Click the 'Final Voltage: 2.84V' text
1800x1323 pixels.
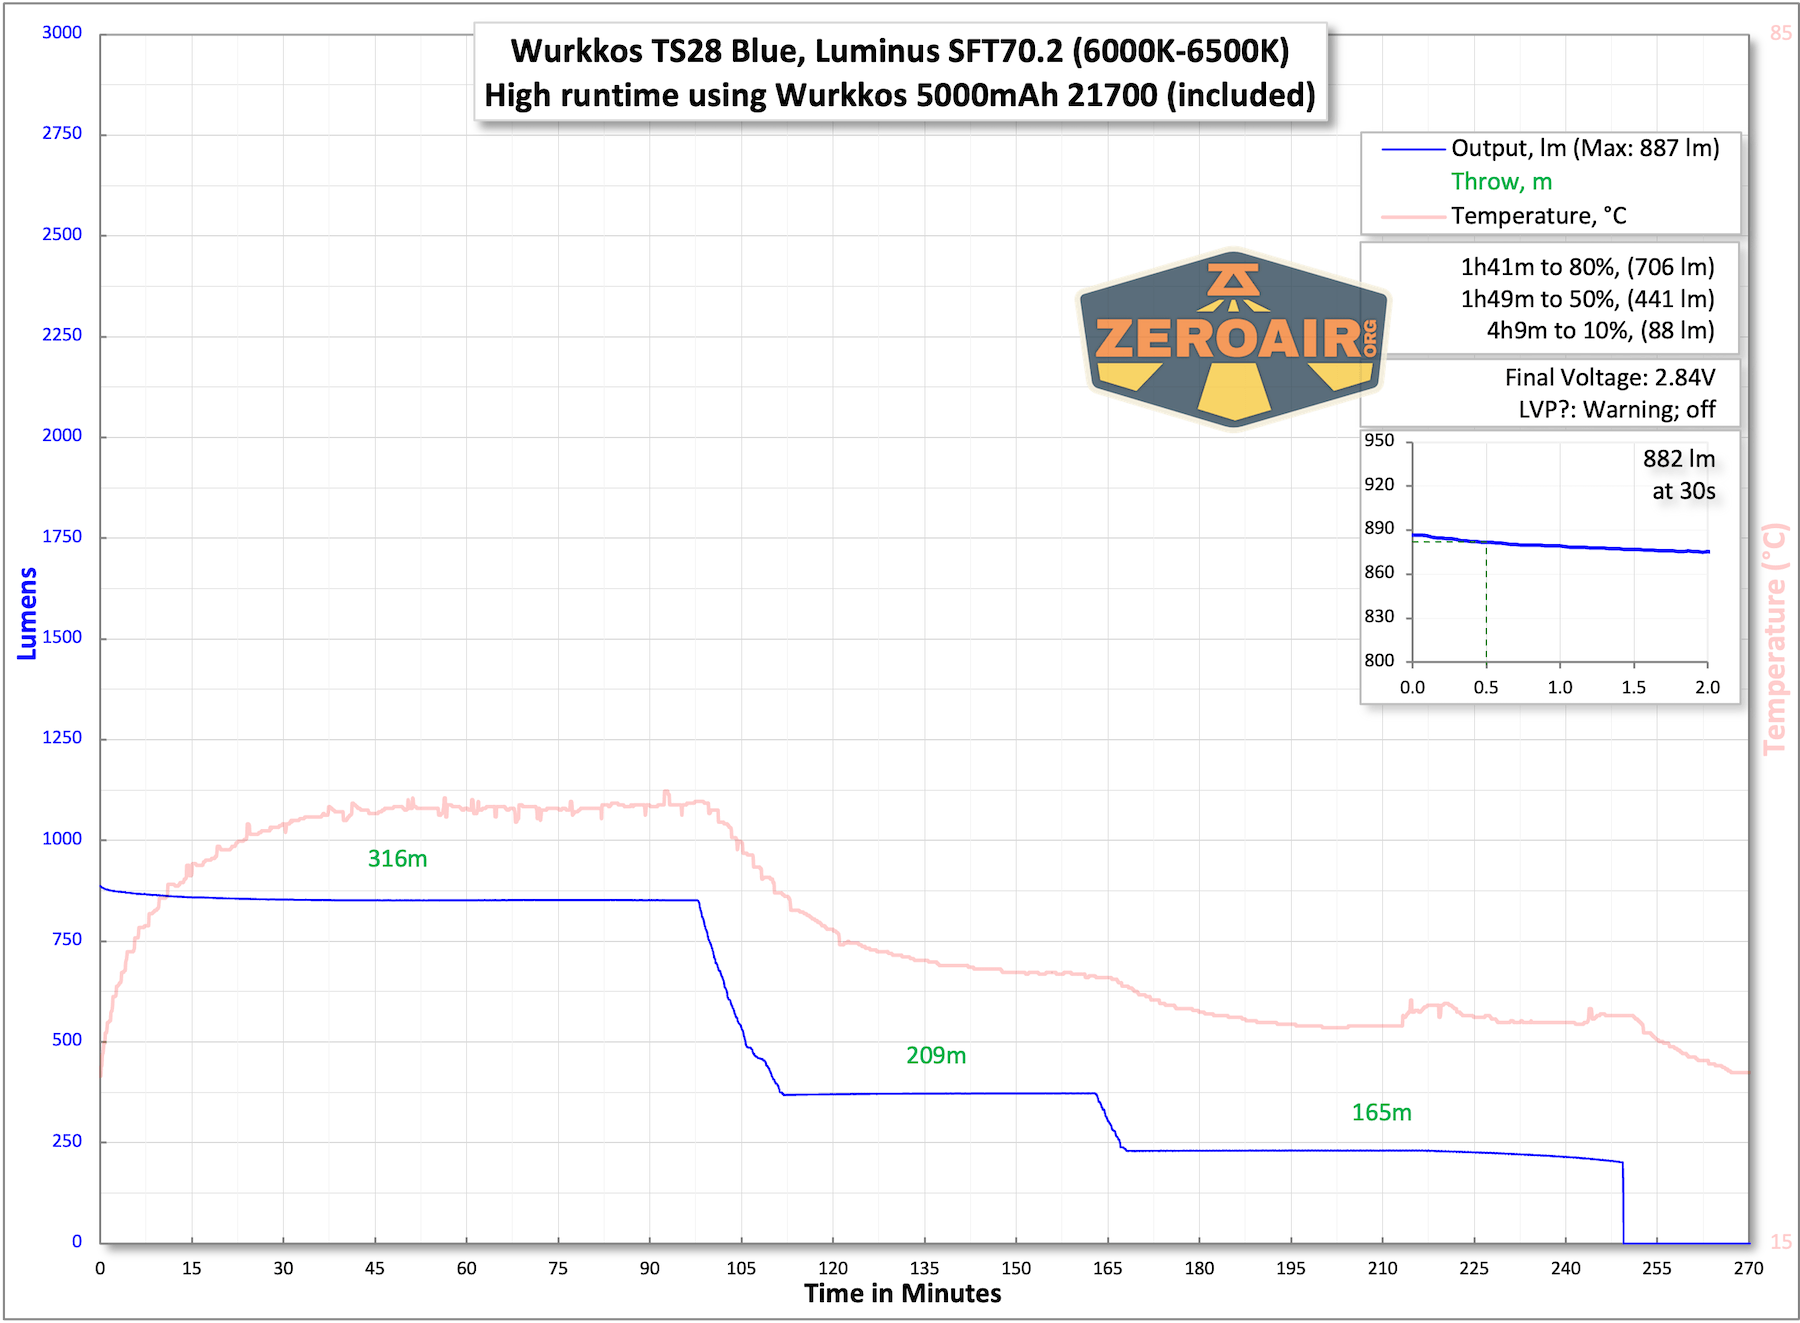tap(1609, 378)
